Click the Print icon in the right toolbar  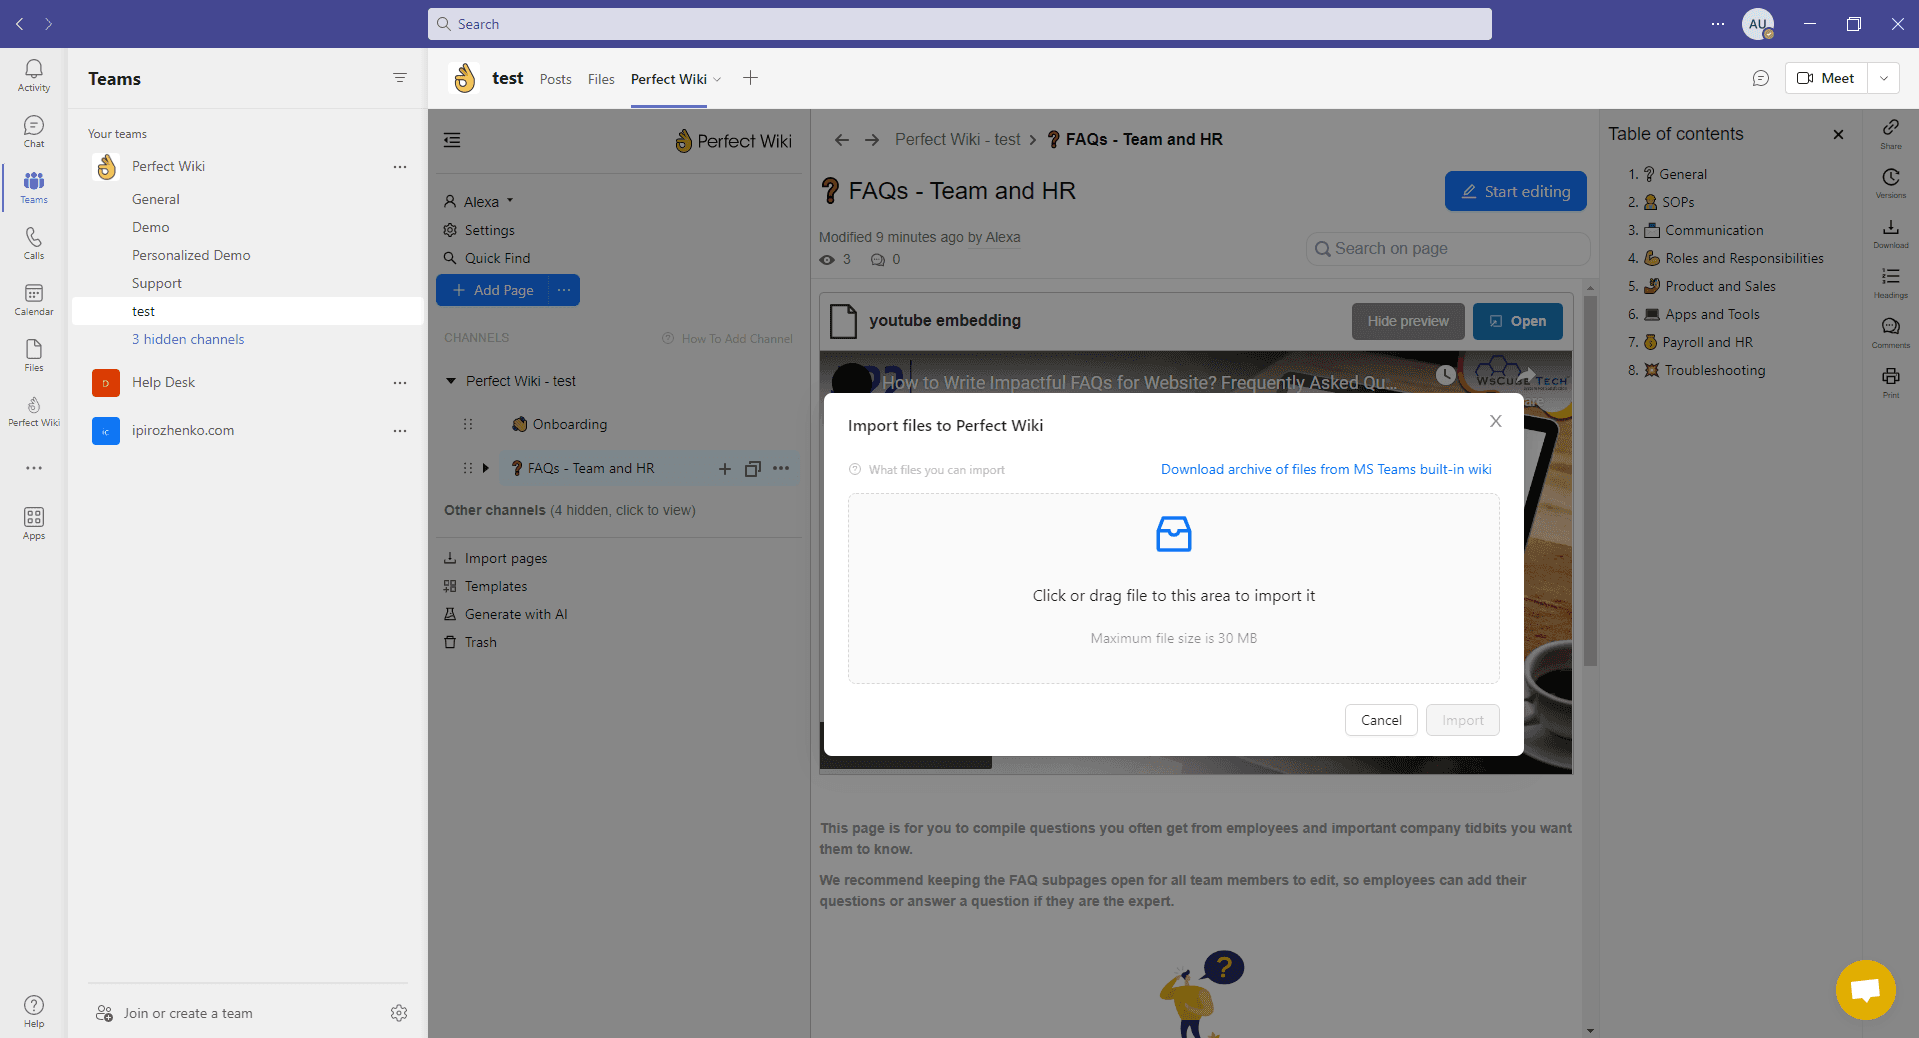[1891, 382]
